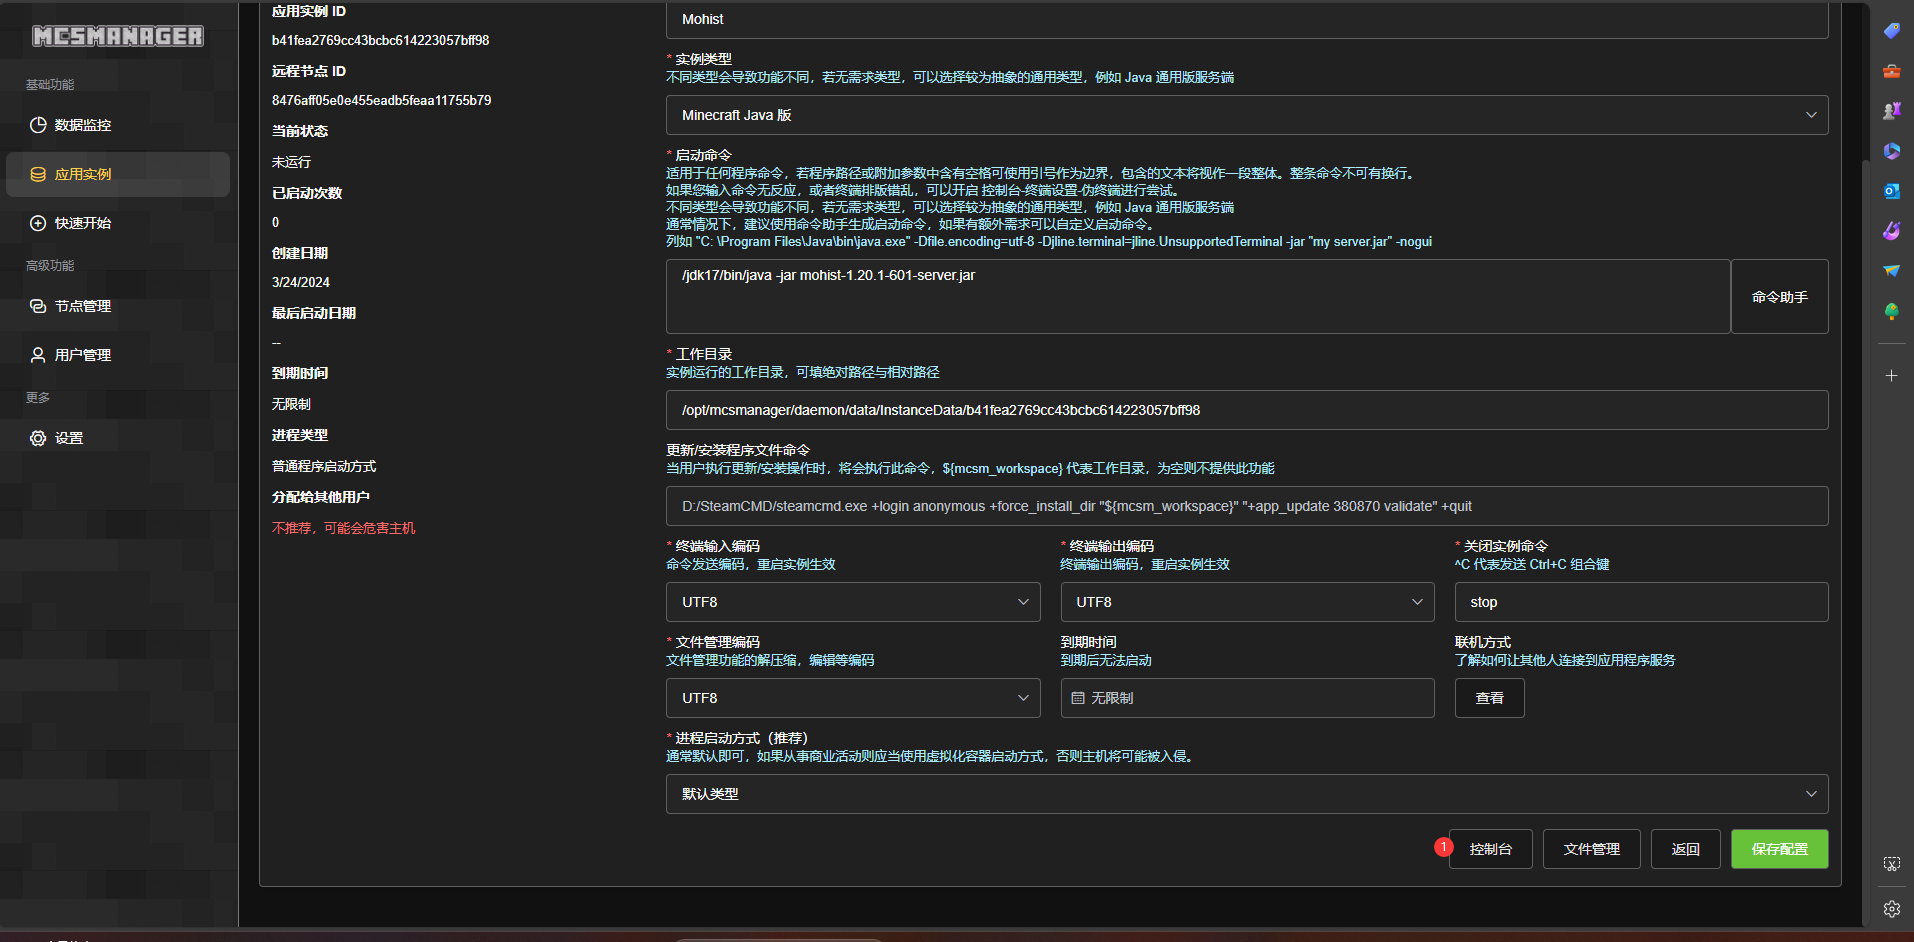The width and height of the screenshot is (1914, 942).
Task: Click the instance ID text b41fea2769cc43bcbc614223057bff98
Action: [380, 41]
